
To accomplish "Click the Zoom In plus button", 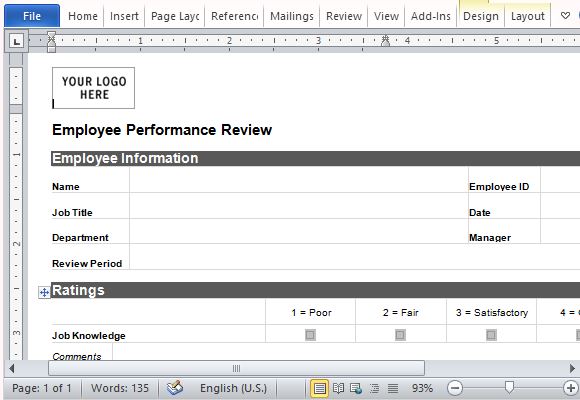I will [571, 388].
